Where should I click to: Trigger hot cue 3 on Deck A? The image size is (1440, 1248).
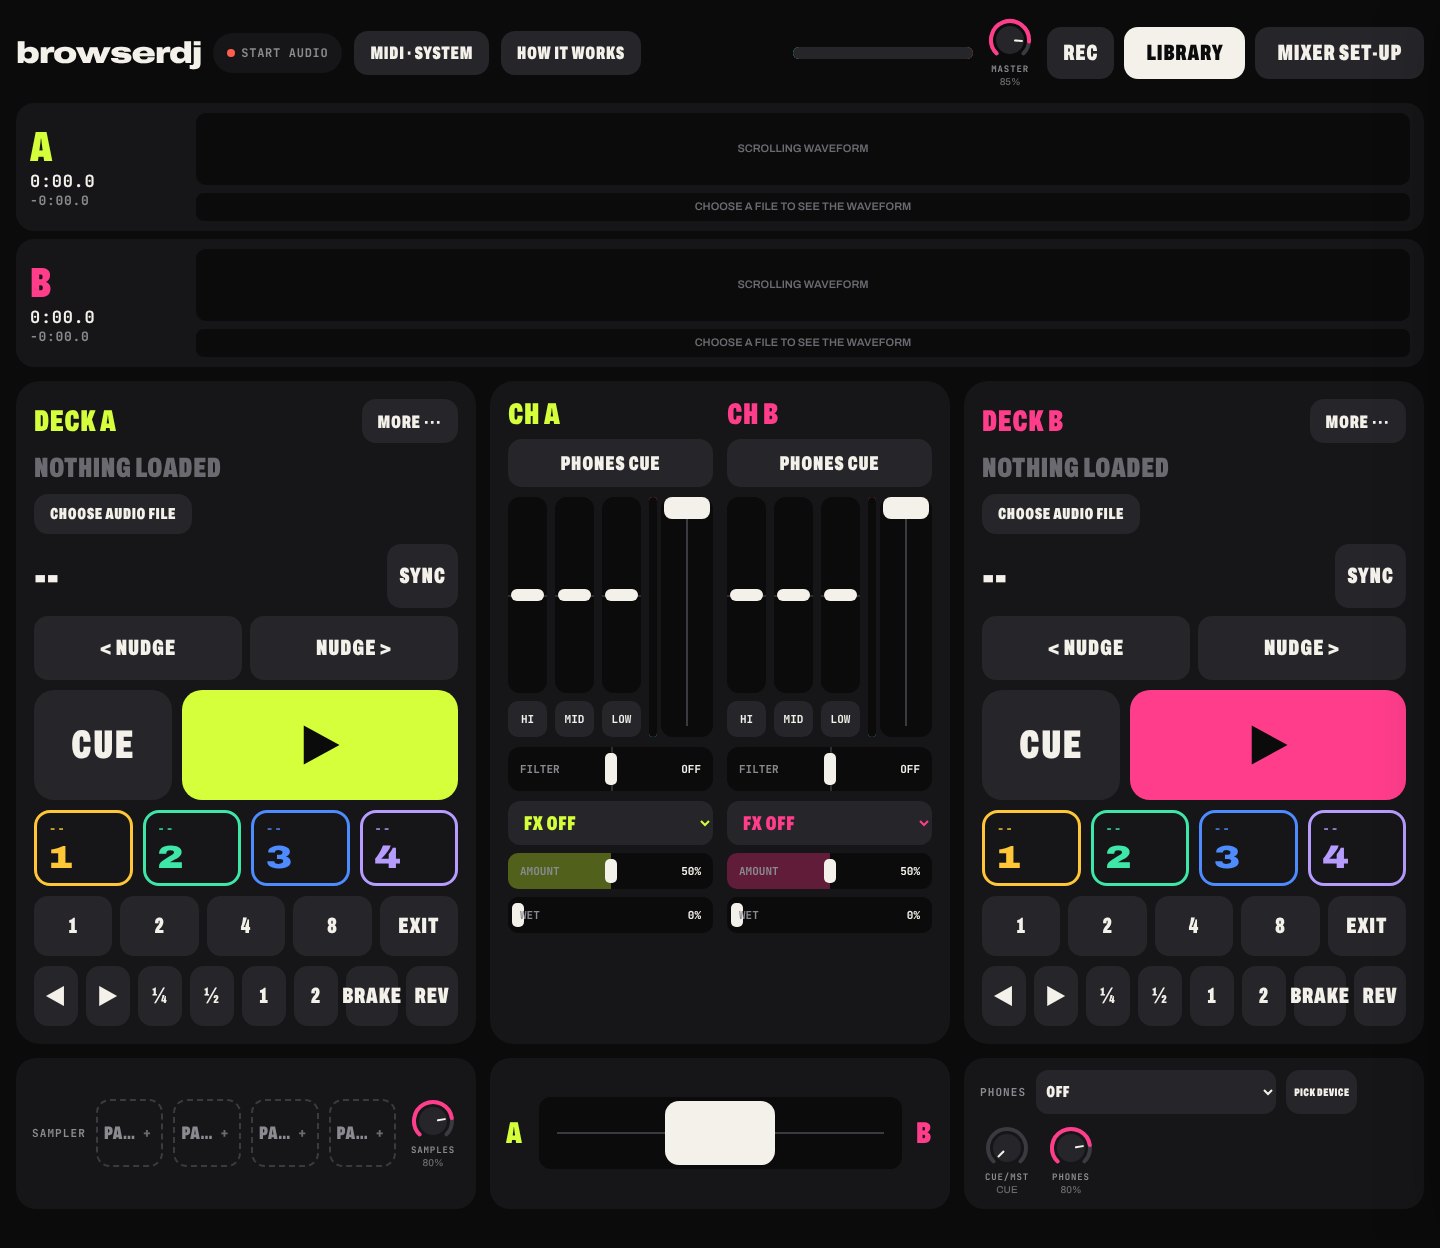tap(300, 848)
